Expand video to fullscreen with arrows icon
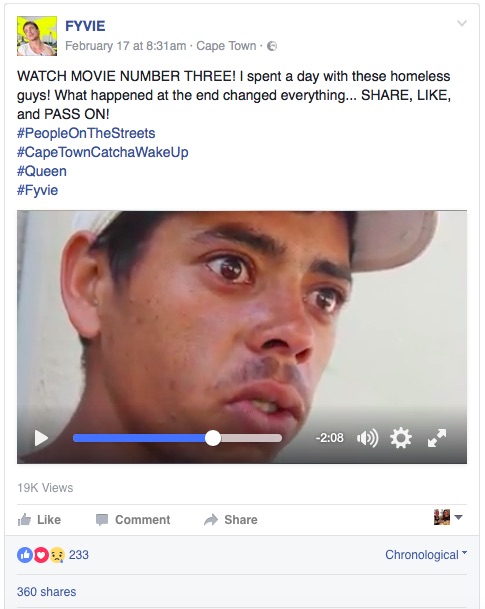The width and height of the screenshot is (485, 609). pyautogui.click(x=437, y=438)
